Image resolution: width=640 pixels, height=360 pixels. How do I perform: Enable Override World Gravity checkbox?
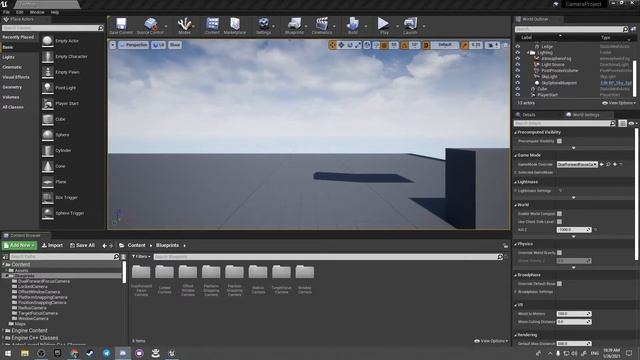pos(560,253)
